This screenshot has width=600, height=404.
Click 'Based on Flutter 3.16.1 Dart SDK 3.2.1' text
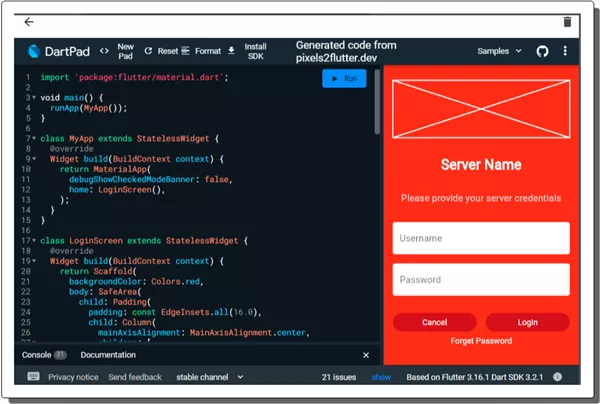pyautogui.click(x=474, y=377)
